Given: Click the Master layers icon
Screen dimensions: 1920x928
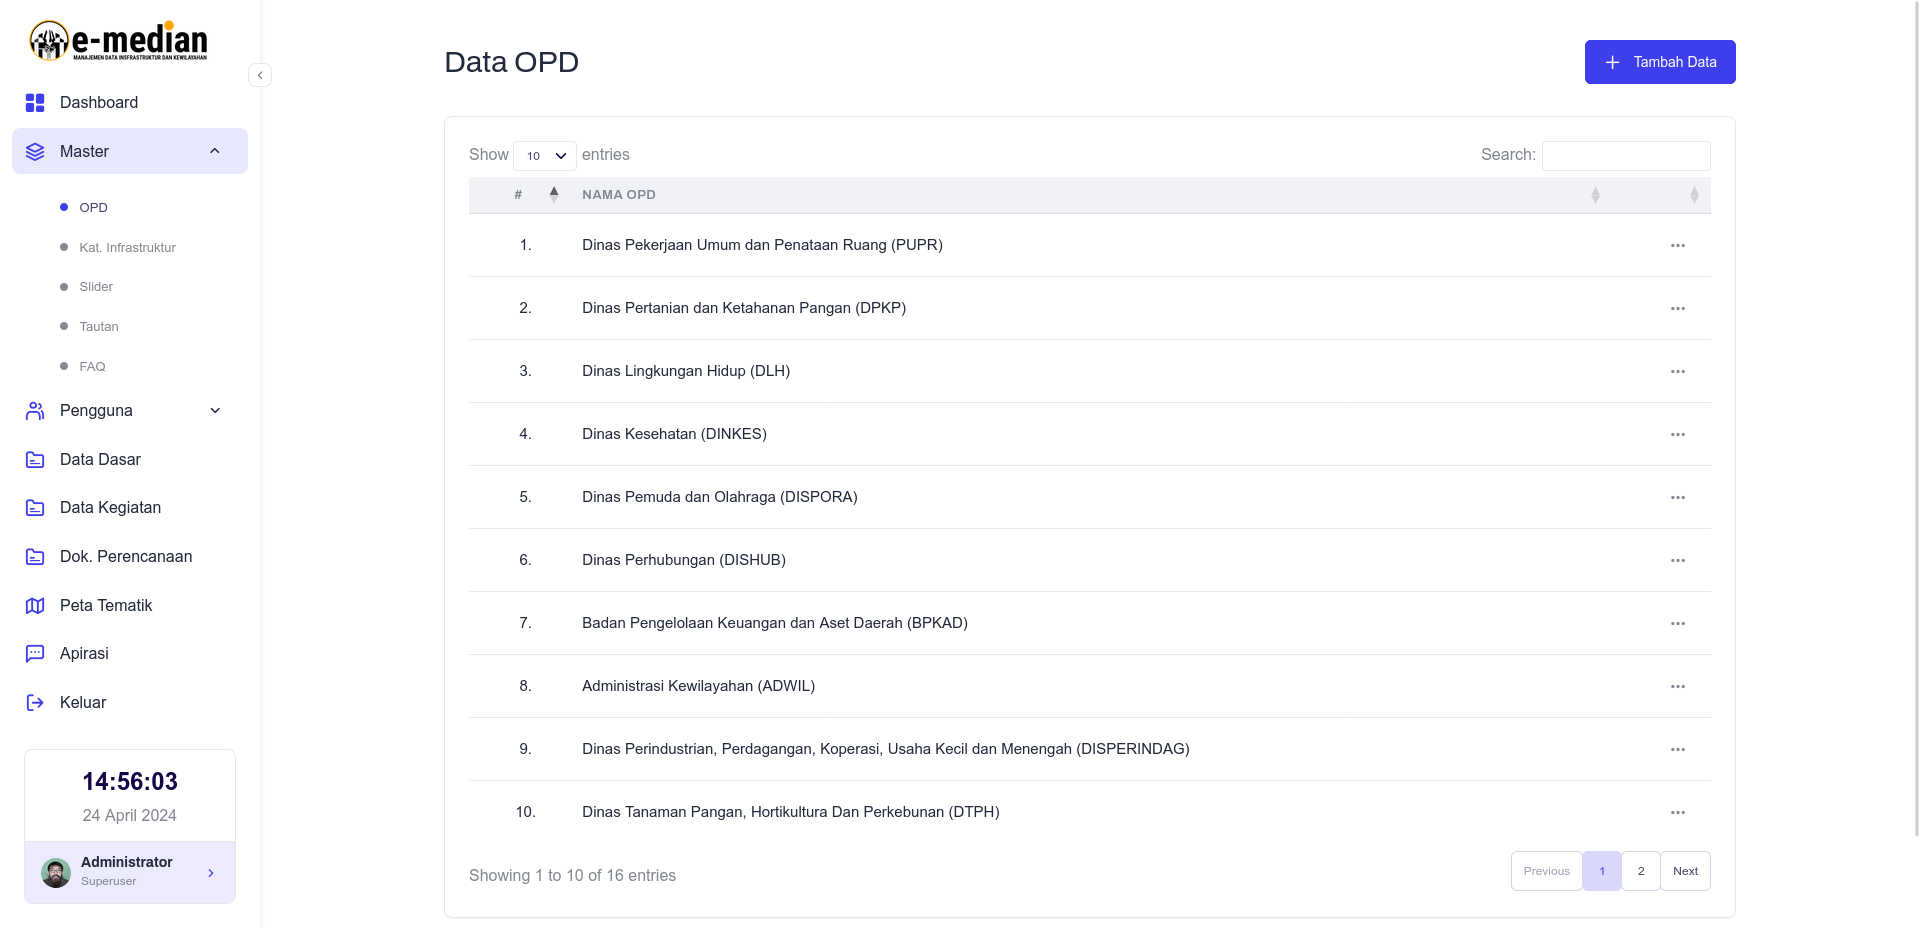Looking at the screenshot, I should pyautogui.click(x=35, y=152).
